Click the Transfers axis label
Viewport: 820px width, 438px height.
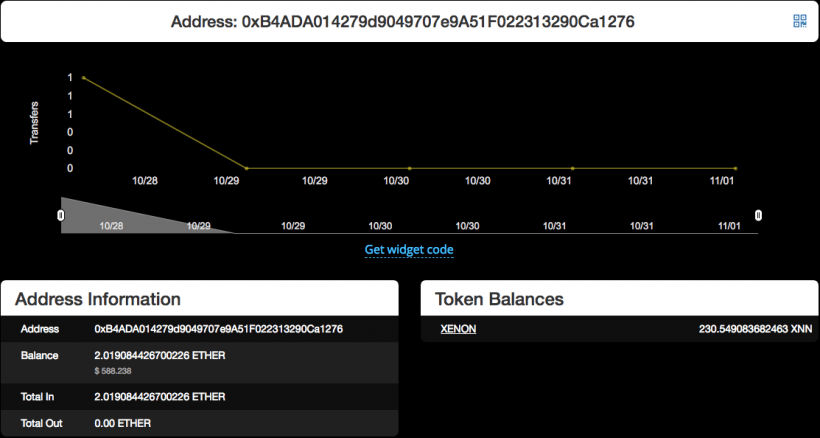coord(35,122)
